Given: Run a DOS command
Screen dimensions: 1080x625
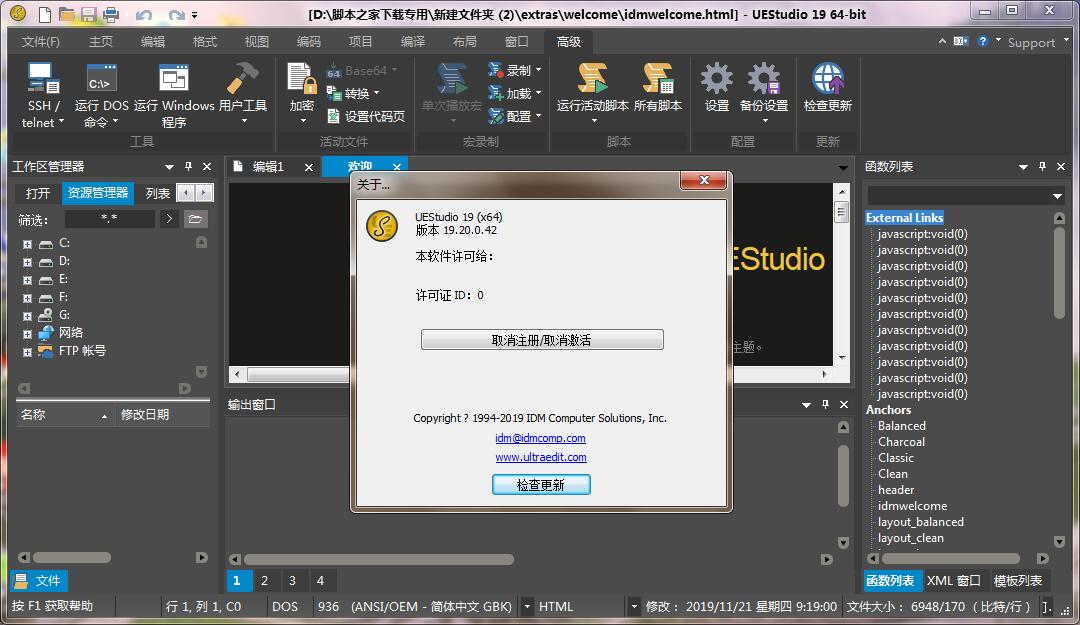Looking at the screenshot, I should pos(101,95).
